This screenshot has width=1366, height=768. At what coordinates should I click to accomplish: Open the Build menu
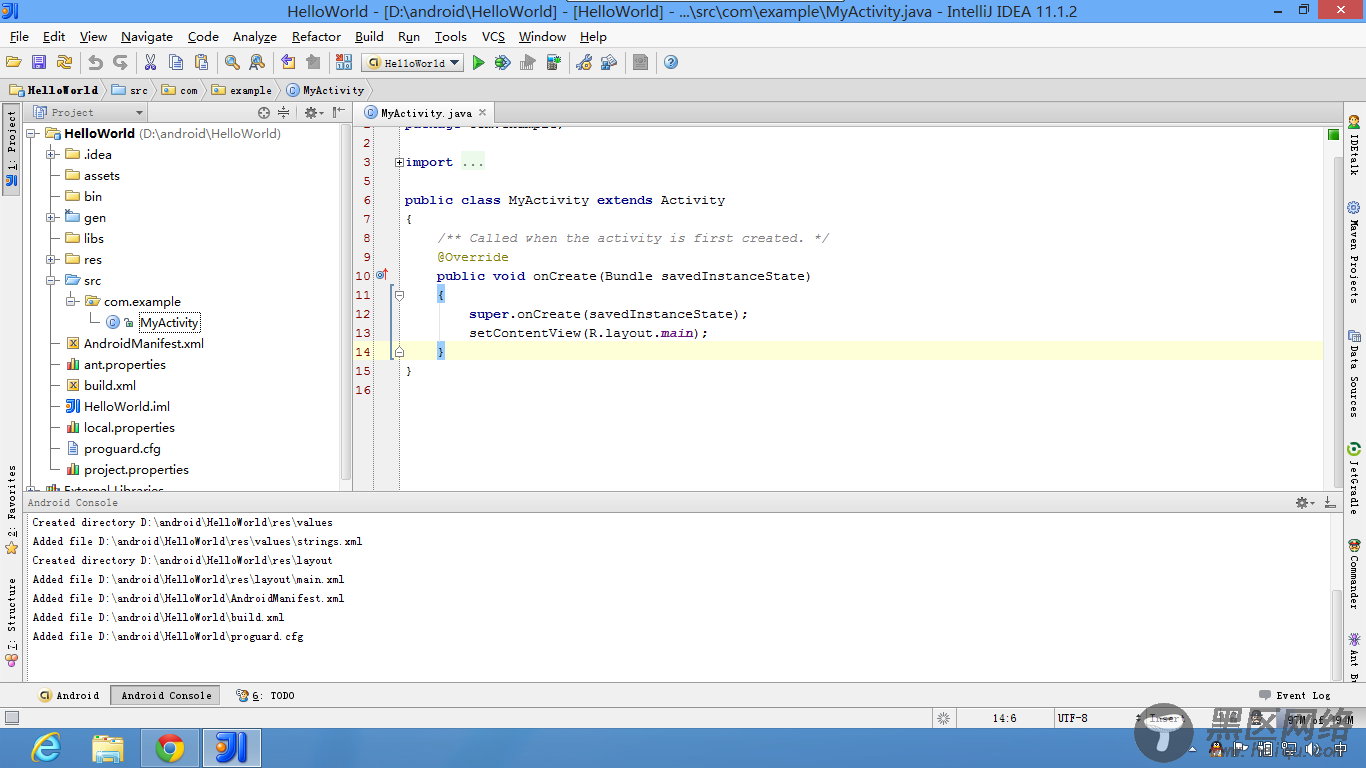369,36
